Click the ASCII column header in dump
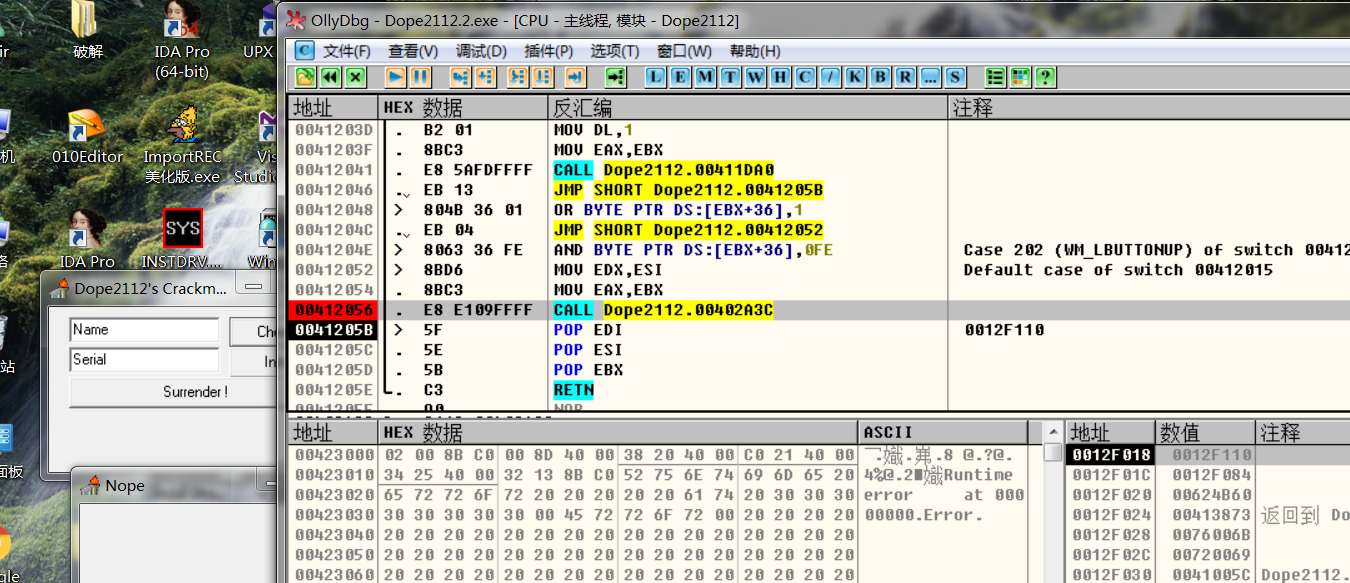The height and width of the screenshot is (583, 1350). pyautogui.click(x=943, y=432)
